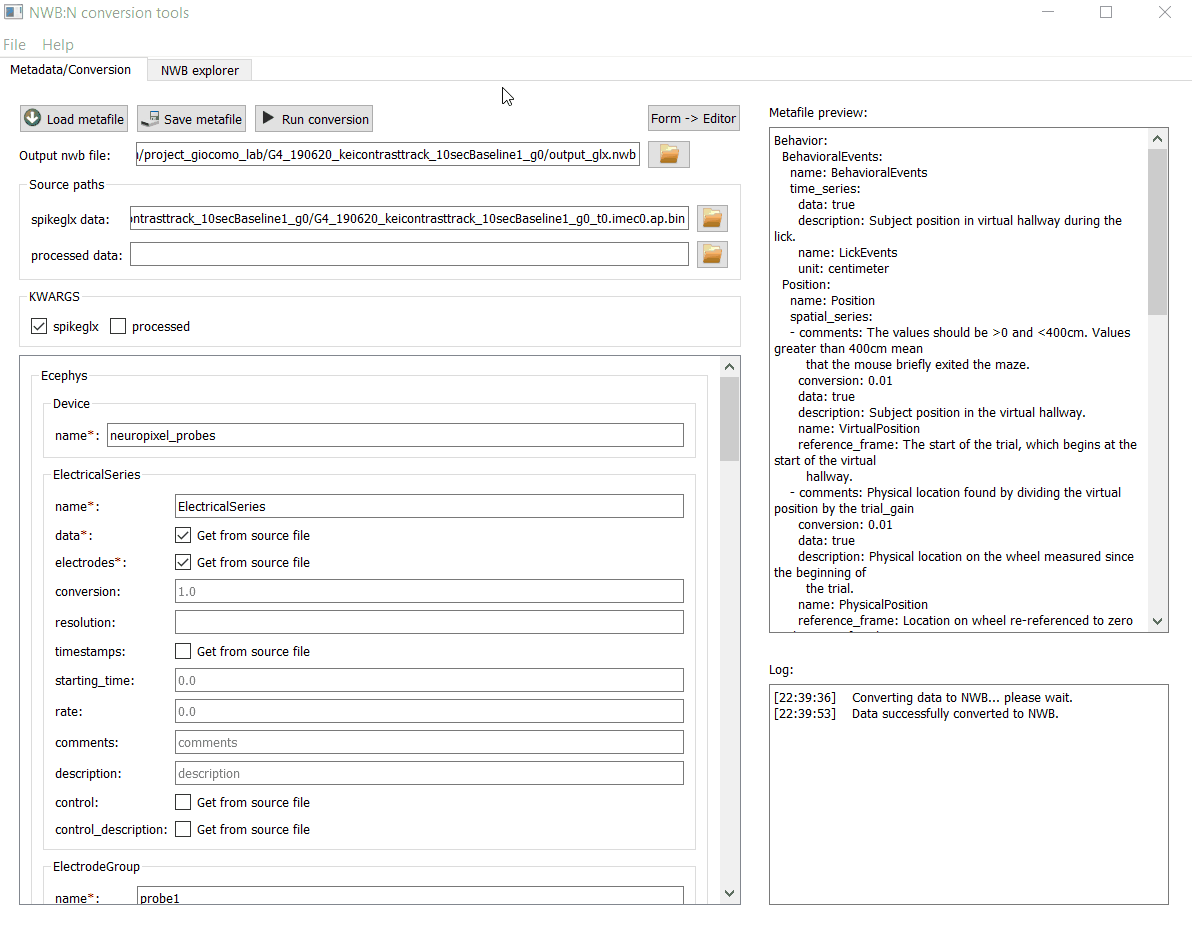Click the empty processed data field
Image resolution: width=1192 pixels, height=927 pixels.
[x=409, y=254]
